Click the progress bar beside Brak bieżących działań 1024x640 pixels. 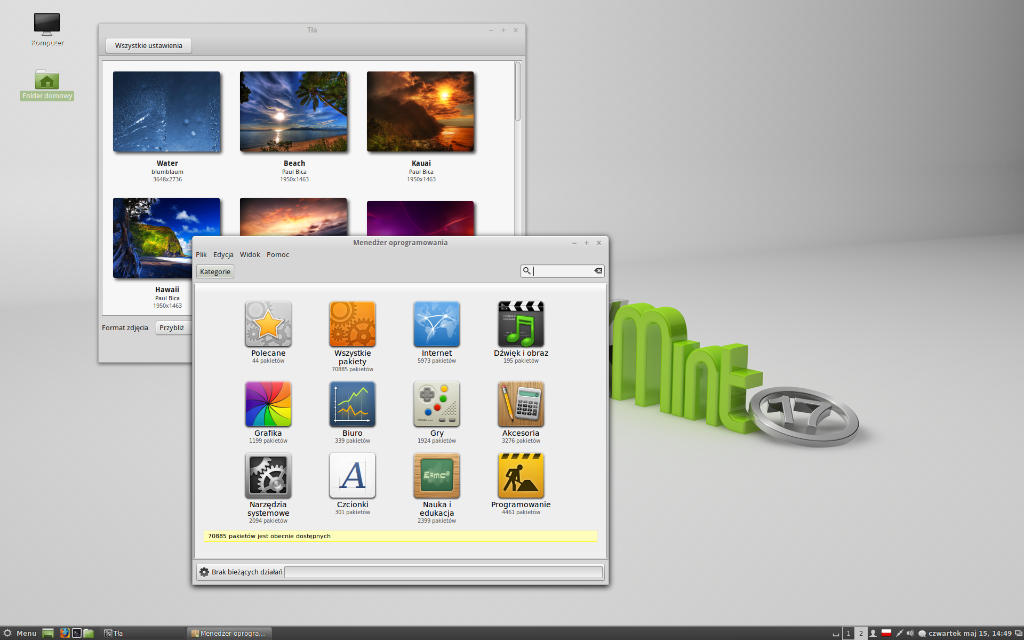tap(443, 572)
